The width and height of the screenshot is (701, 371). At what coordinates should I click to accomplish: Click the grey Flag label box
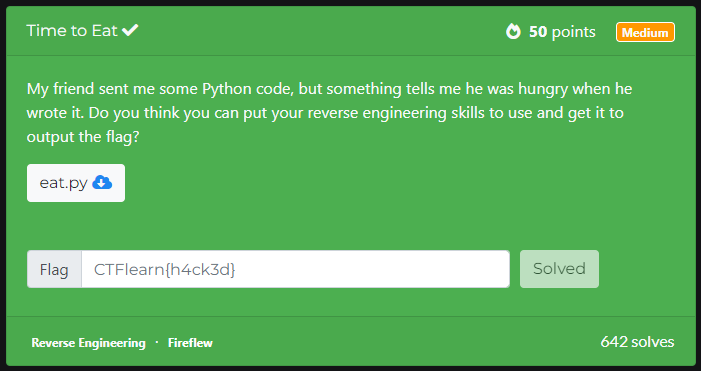click(x=54, y=269)
